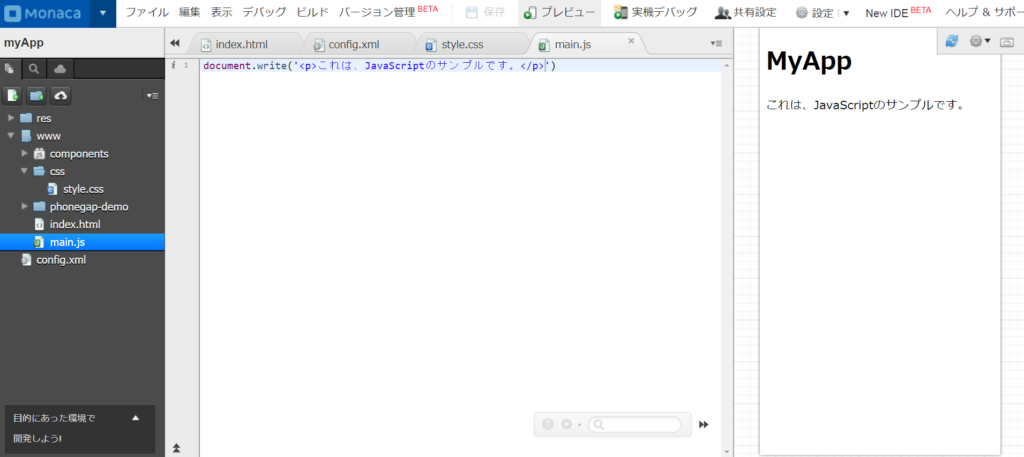Viewport: 1024px width, 457px height.
Task: Open the ファイル menu
Action: 146,13
